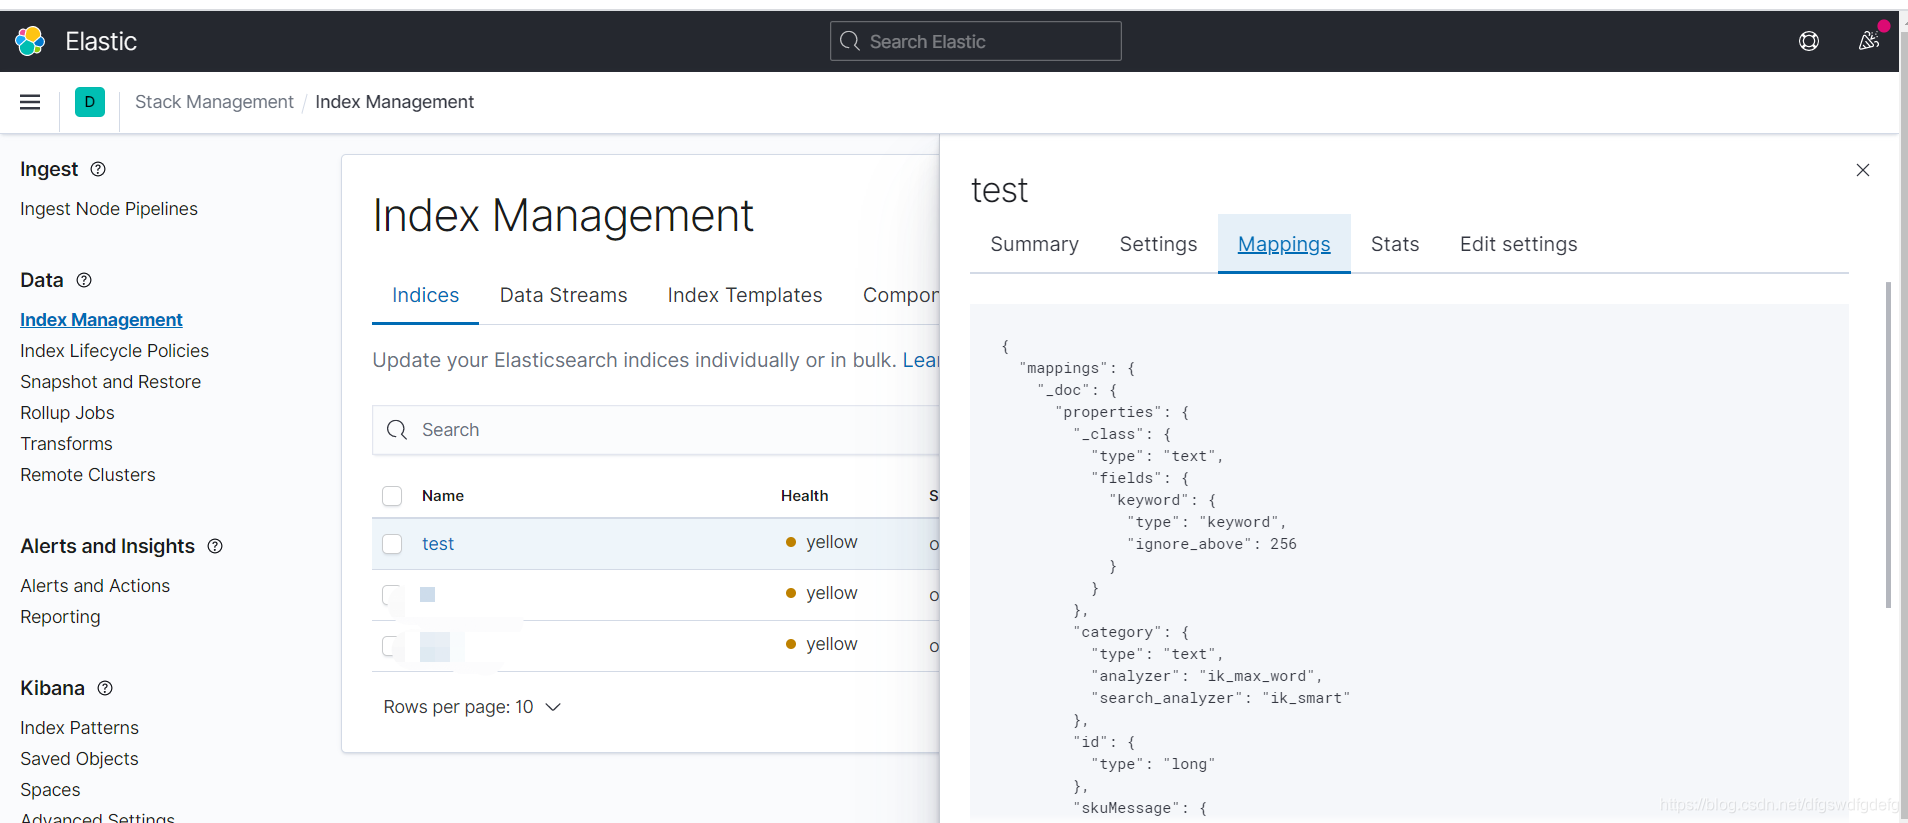The height and width of the screenshot is (823, 1908).
Task: Open Index Lifecycle Policies
Action: click(114, 351)
